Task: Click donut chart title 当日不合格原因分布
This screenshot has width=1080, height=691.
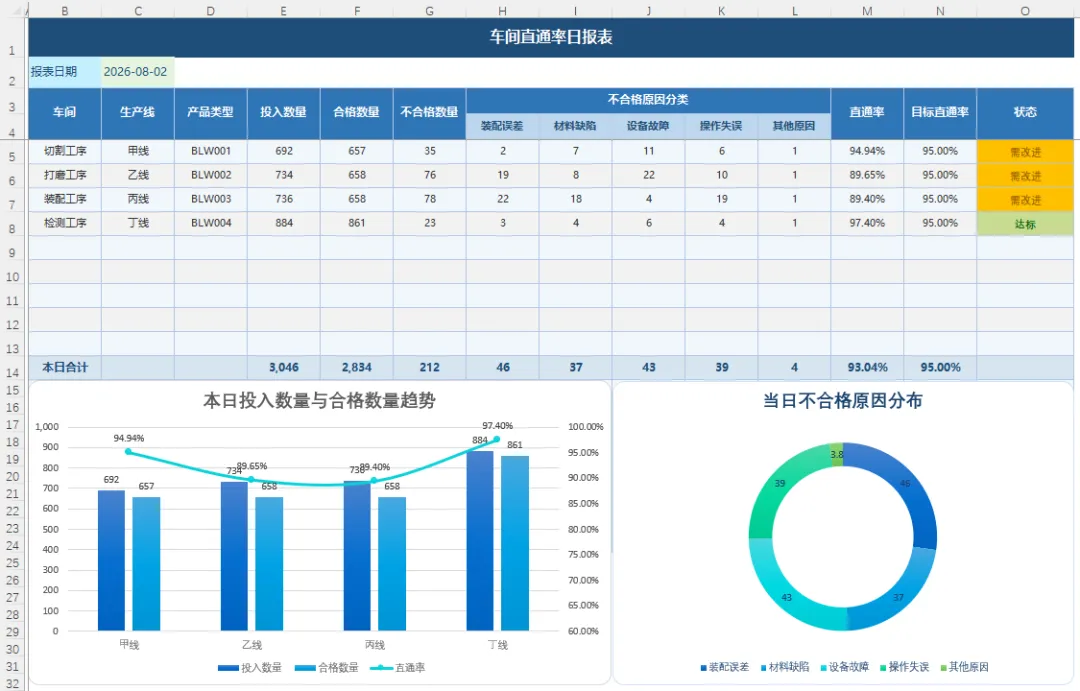Action: [842, 401]
